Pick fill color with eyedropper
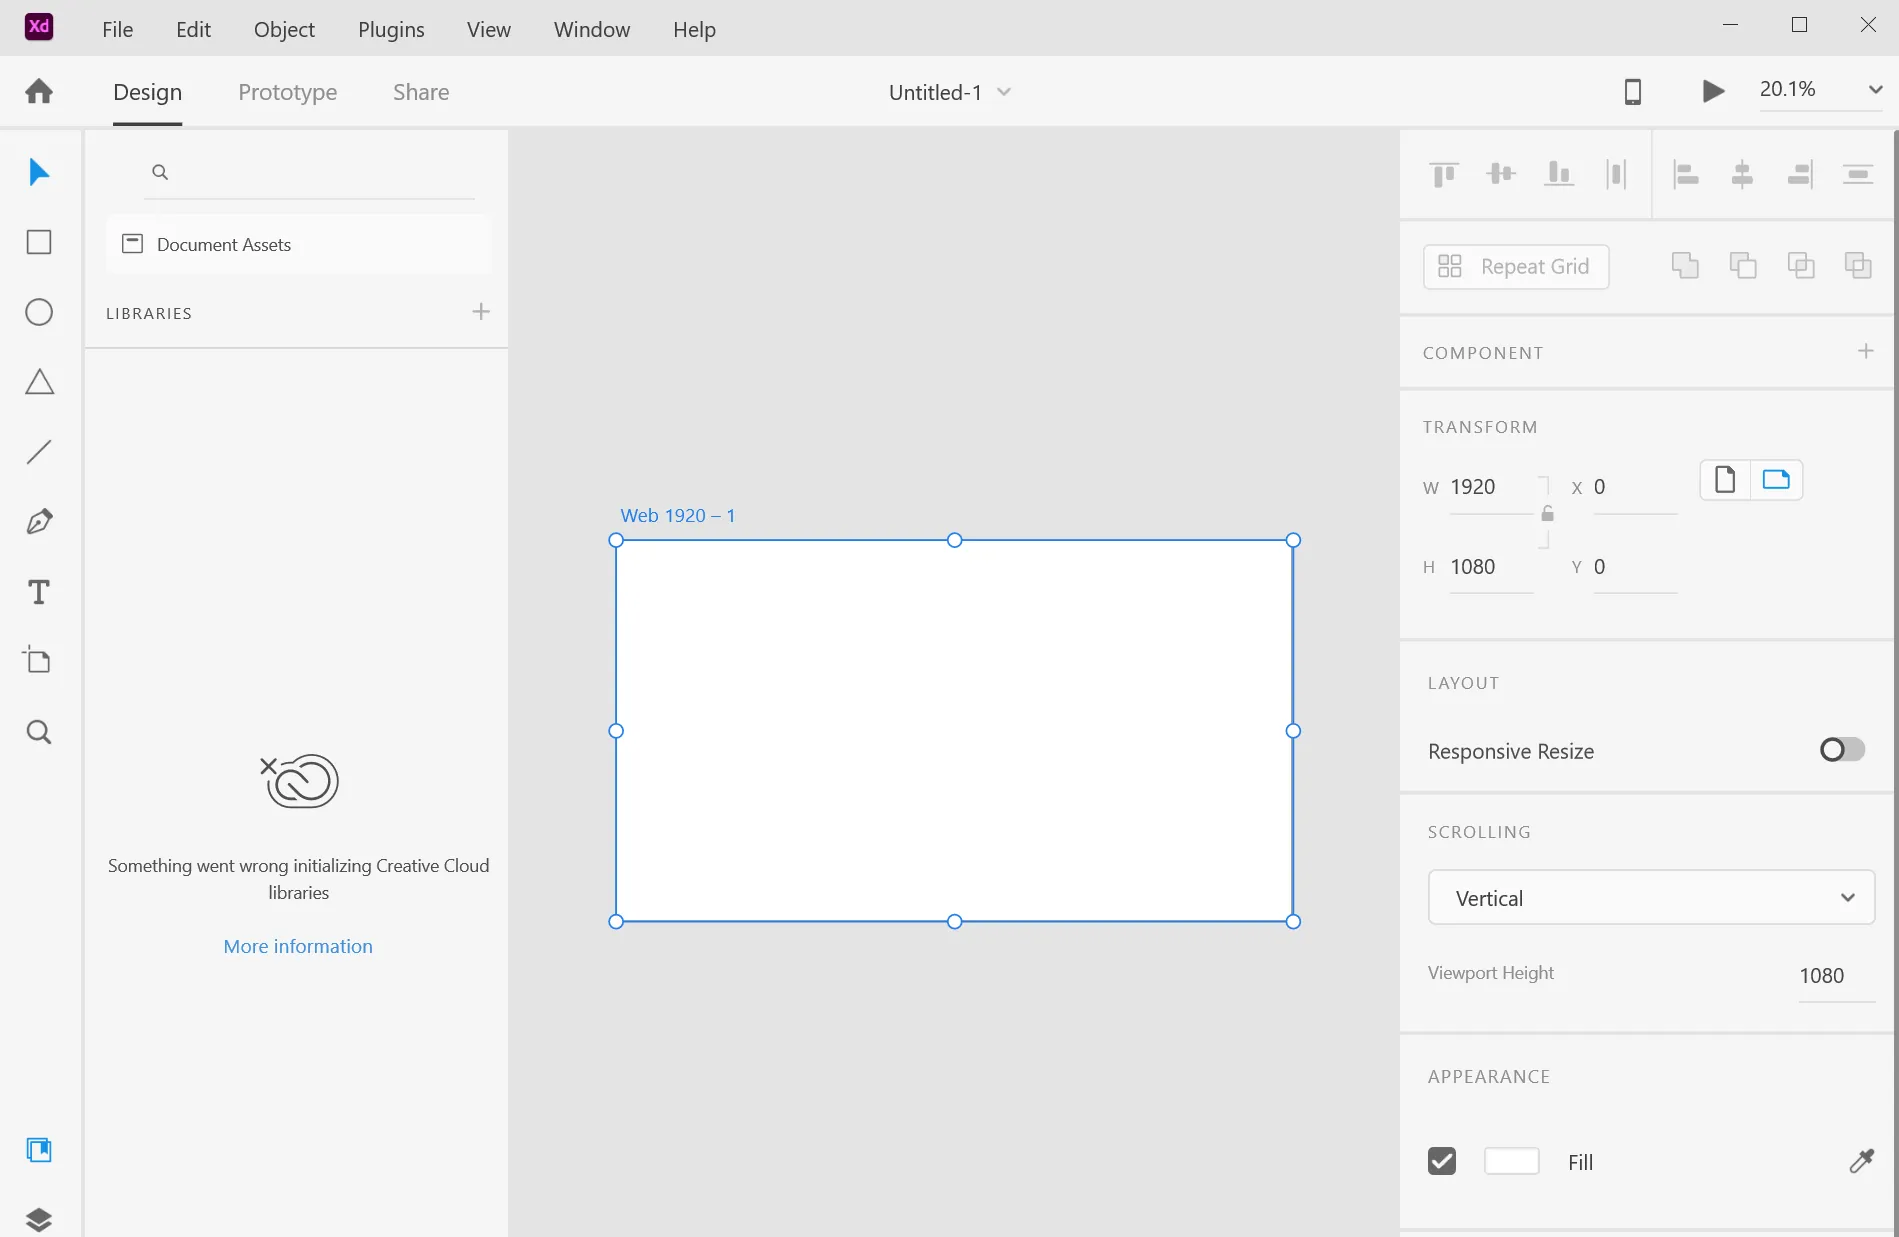 1861,1161
